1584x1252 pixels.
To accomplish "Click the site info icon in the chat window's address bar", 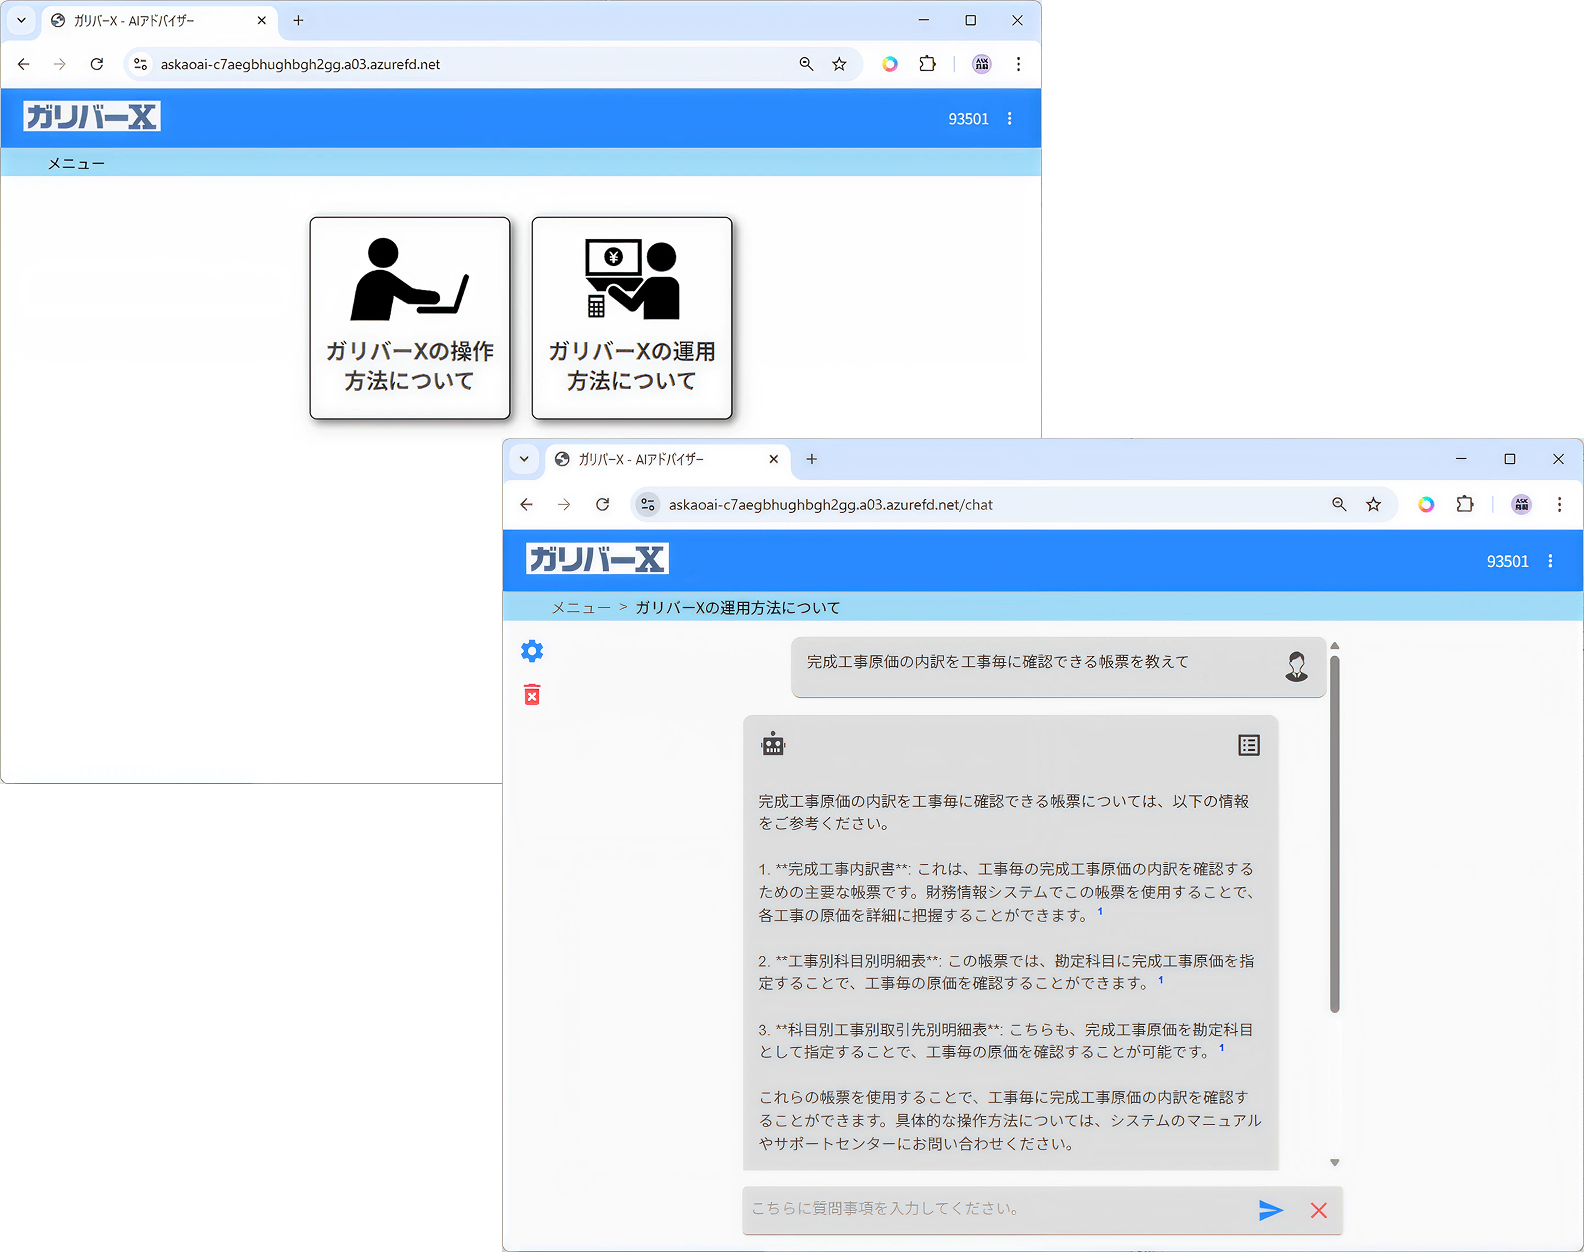I will 648,505.
